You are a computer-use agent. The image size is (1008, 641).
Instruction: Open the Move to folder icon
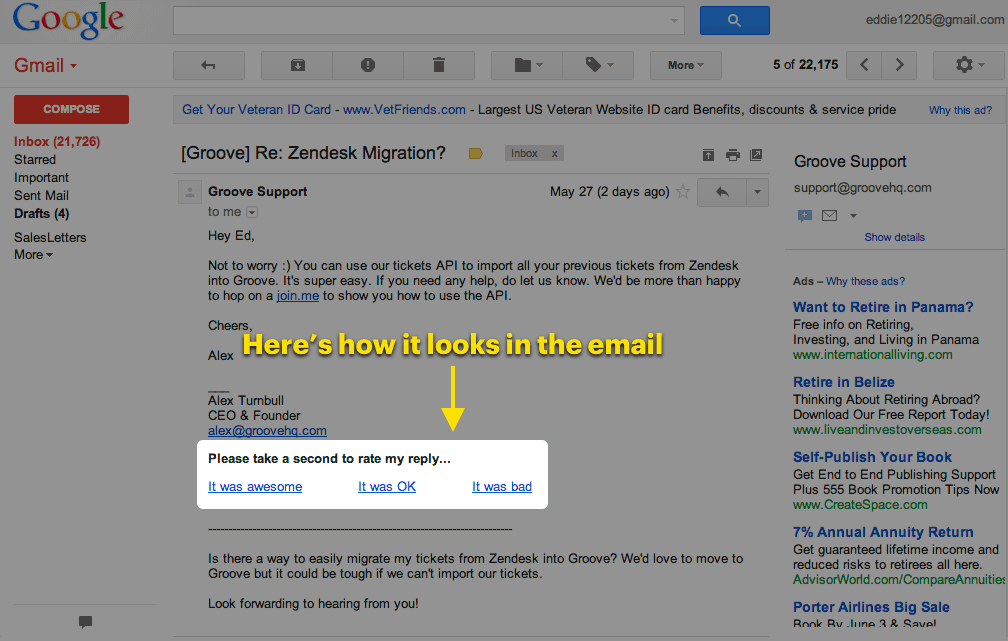point(525,65)
